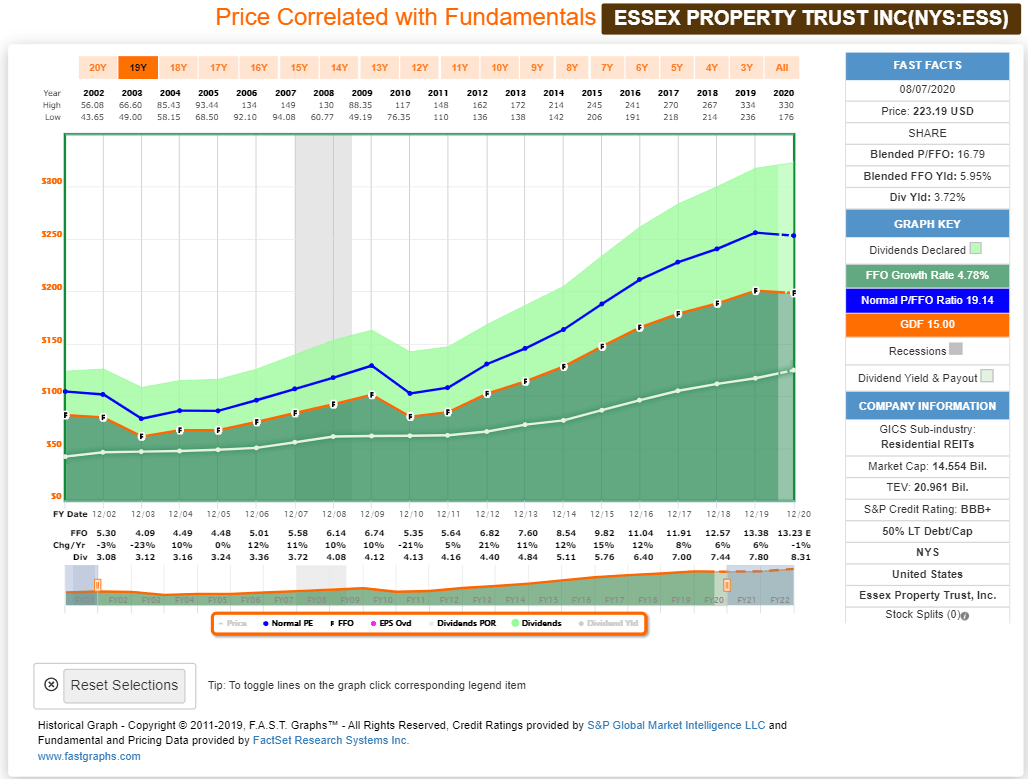
Task: Switch to the 10Y time range tab
Action: coord(500,68)
